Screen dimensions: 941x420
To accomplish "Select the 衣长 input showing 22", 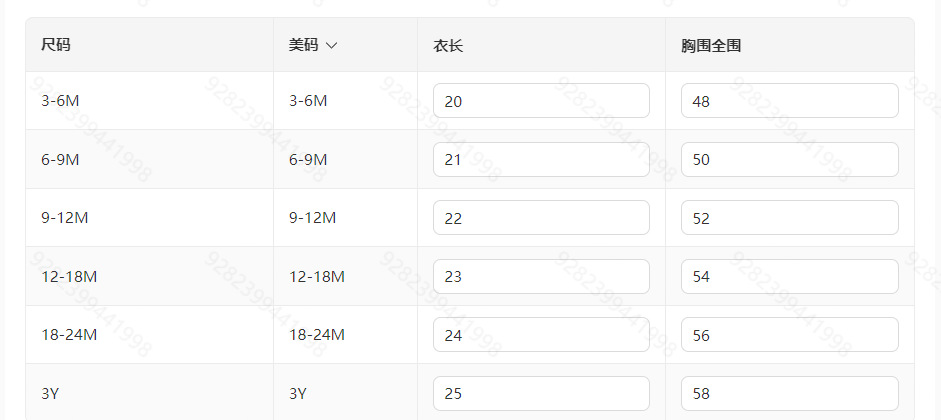I will [541, 218].
